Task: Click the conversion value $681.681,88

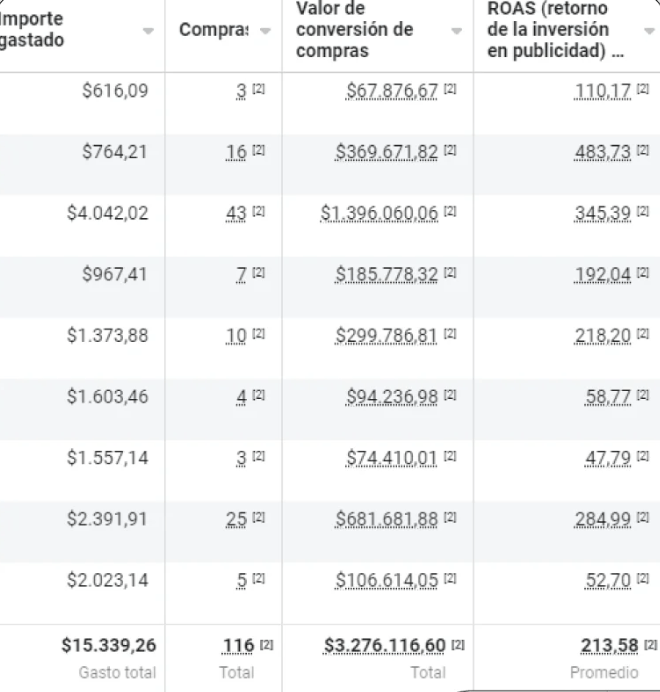Action: (386, 519)
